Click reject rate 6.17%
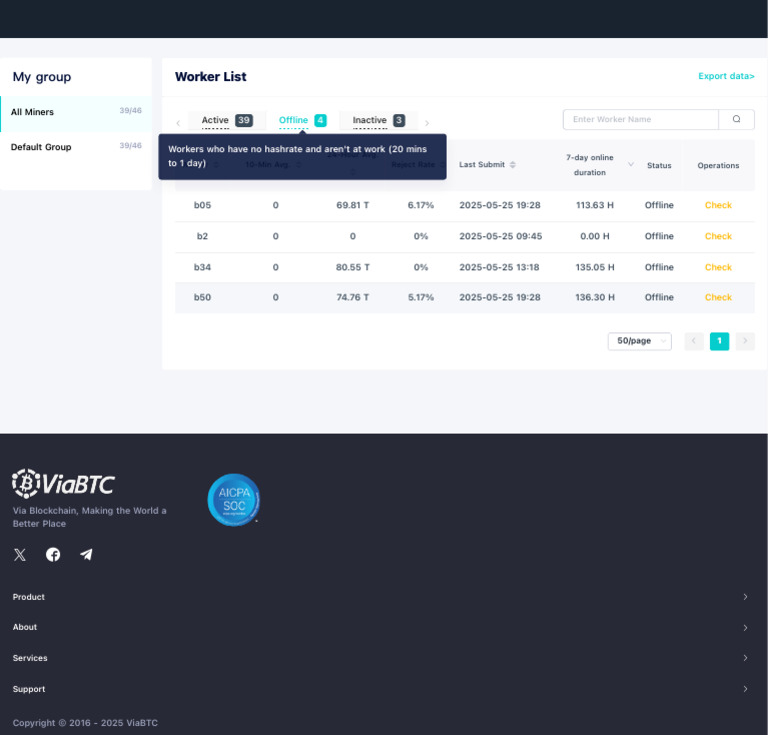 [421, 205]
